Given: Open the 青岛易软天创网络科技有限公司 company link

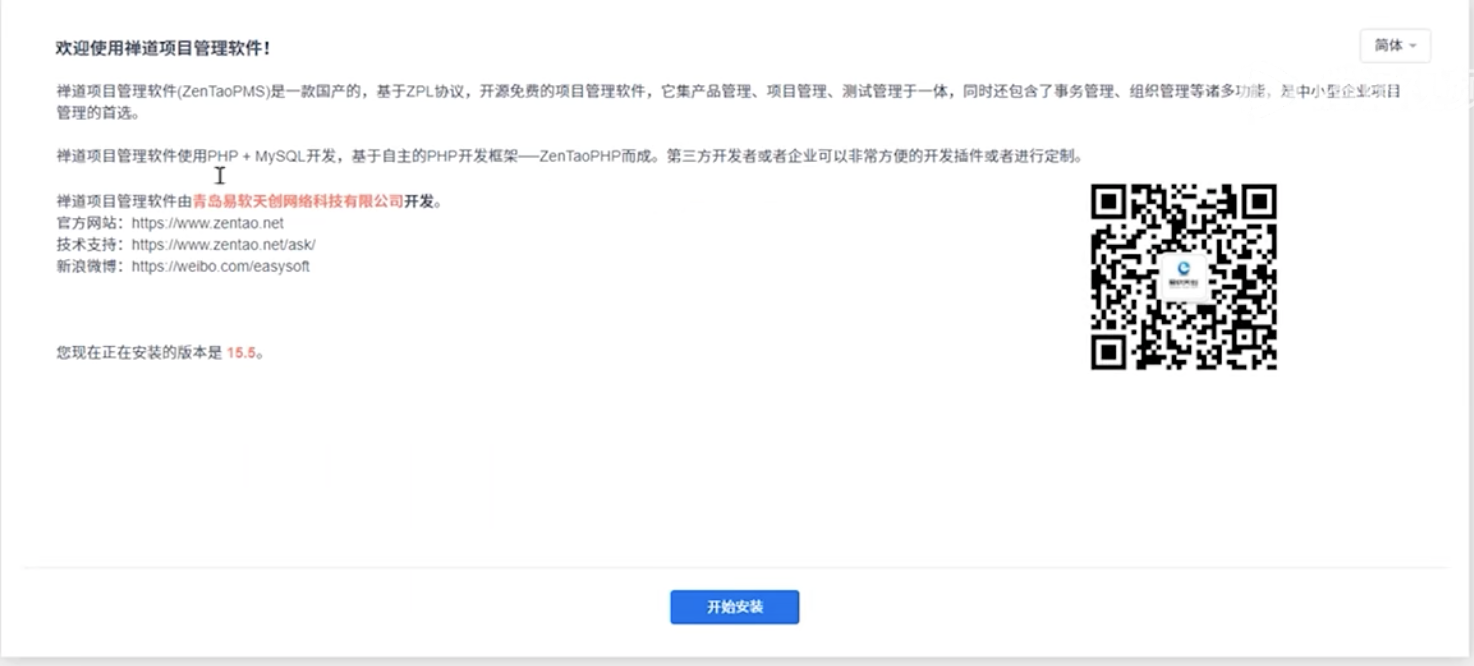Looking at the screenshot, I should 298,201.
